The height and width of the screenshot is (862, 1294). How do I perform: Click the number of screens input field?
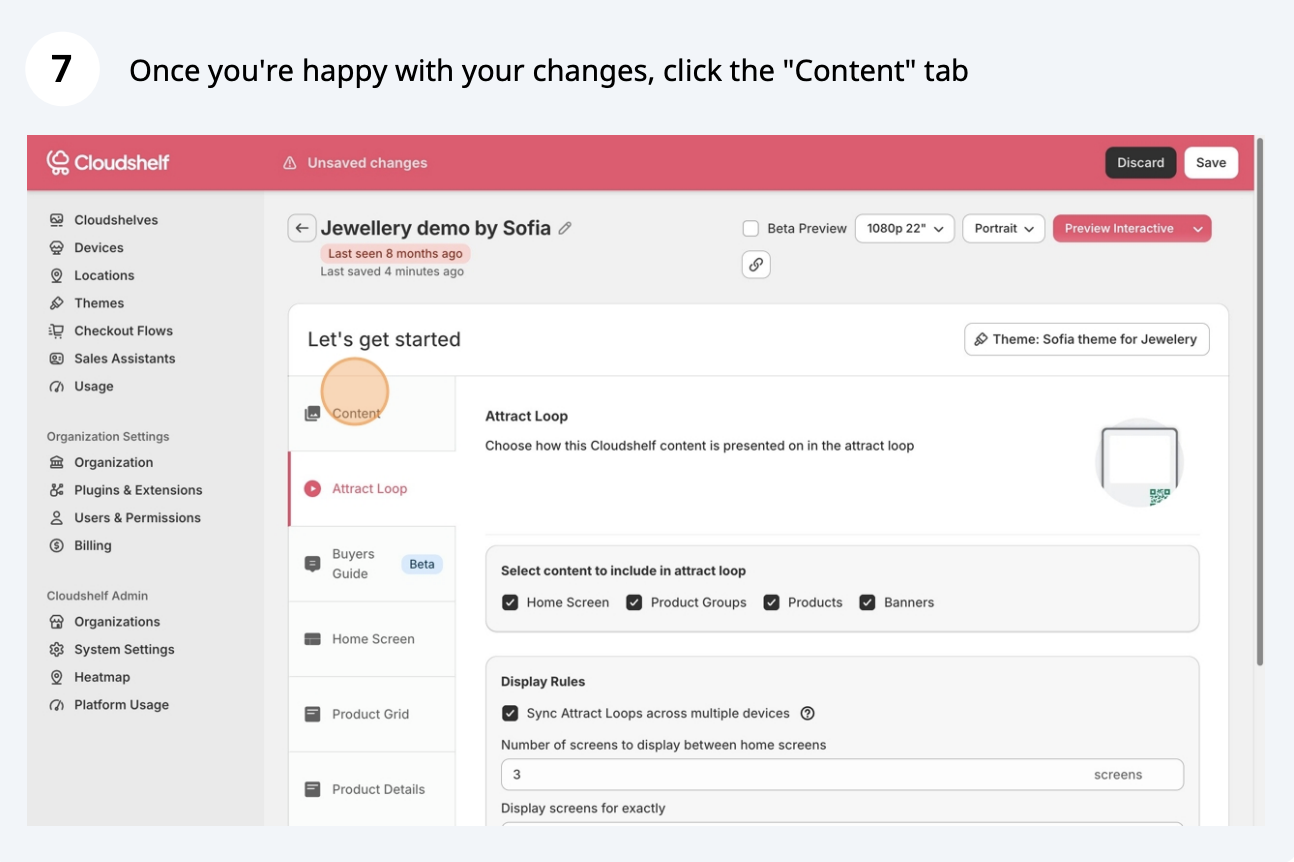point(790,775)
